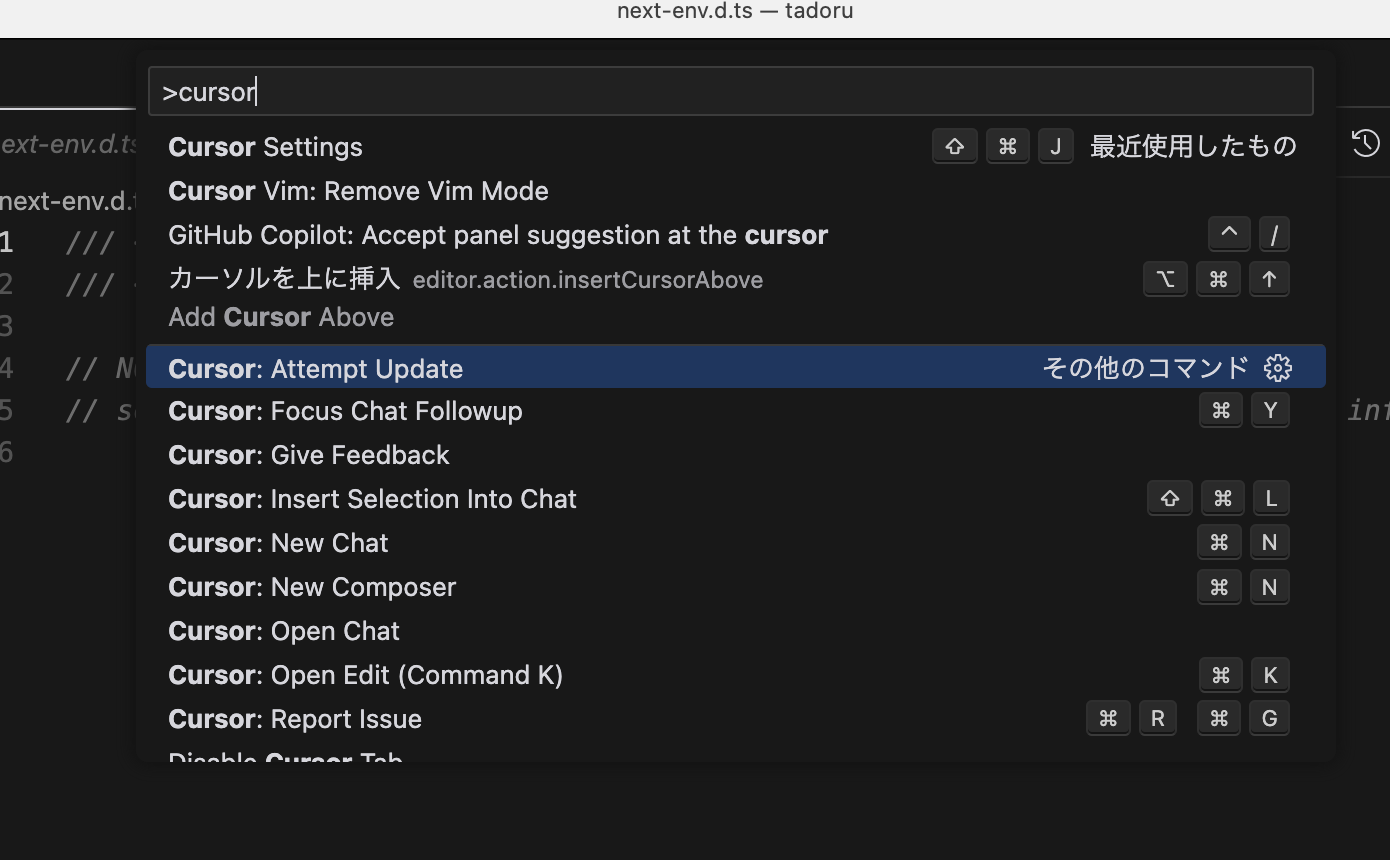1390x860 pixels.
Task: Run GitHub Copilot accept panel suggestion command
Action: (498, 235)
